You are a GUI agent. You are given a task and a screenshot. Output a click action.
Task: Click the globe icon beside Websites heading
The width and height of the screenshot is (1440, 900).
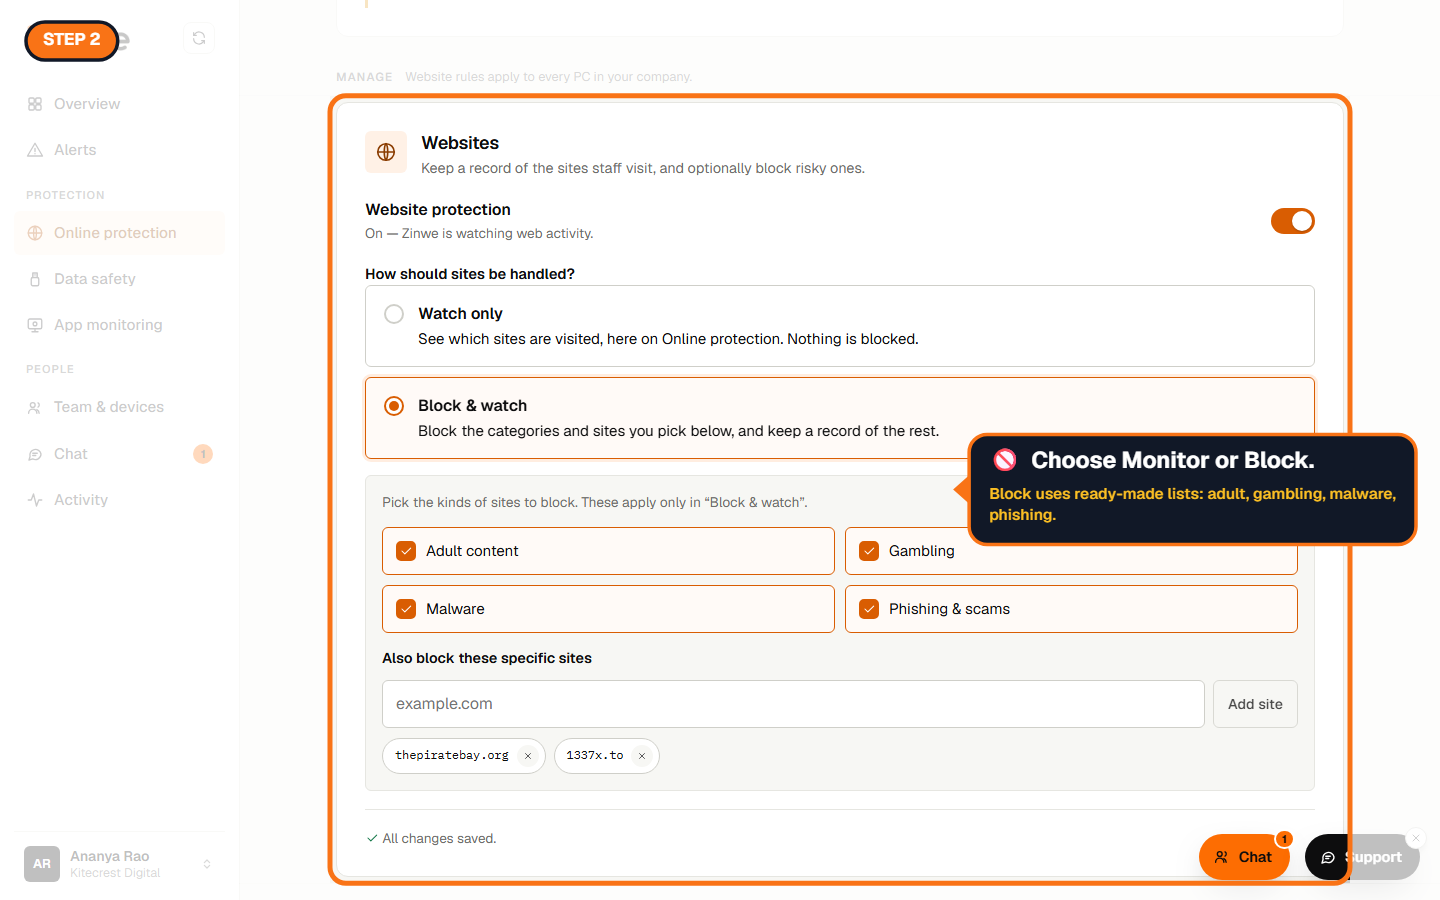click(x=386, y=152)
